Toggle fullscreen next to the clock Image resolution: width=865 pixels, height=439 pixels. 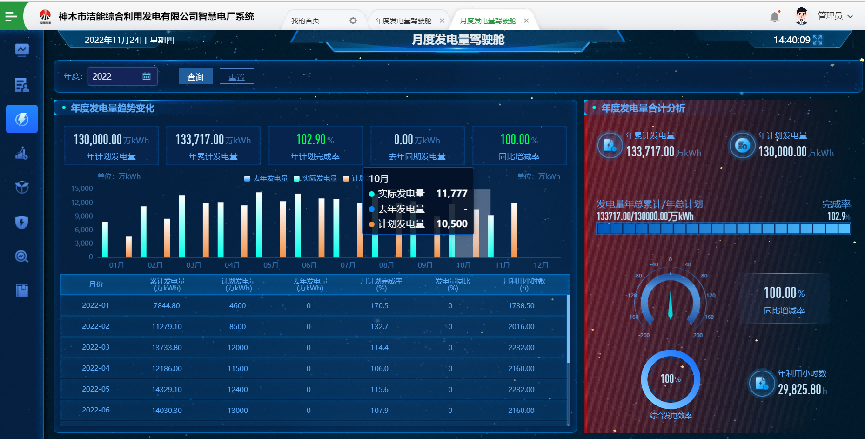818,40
